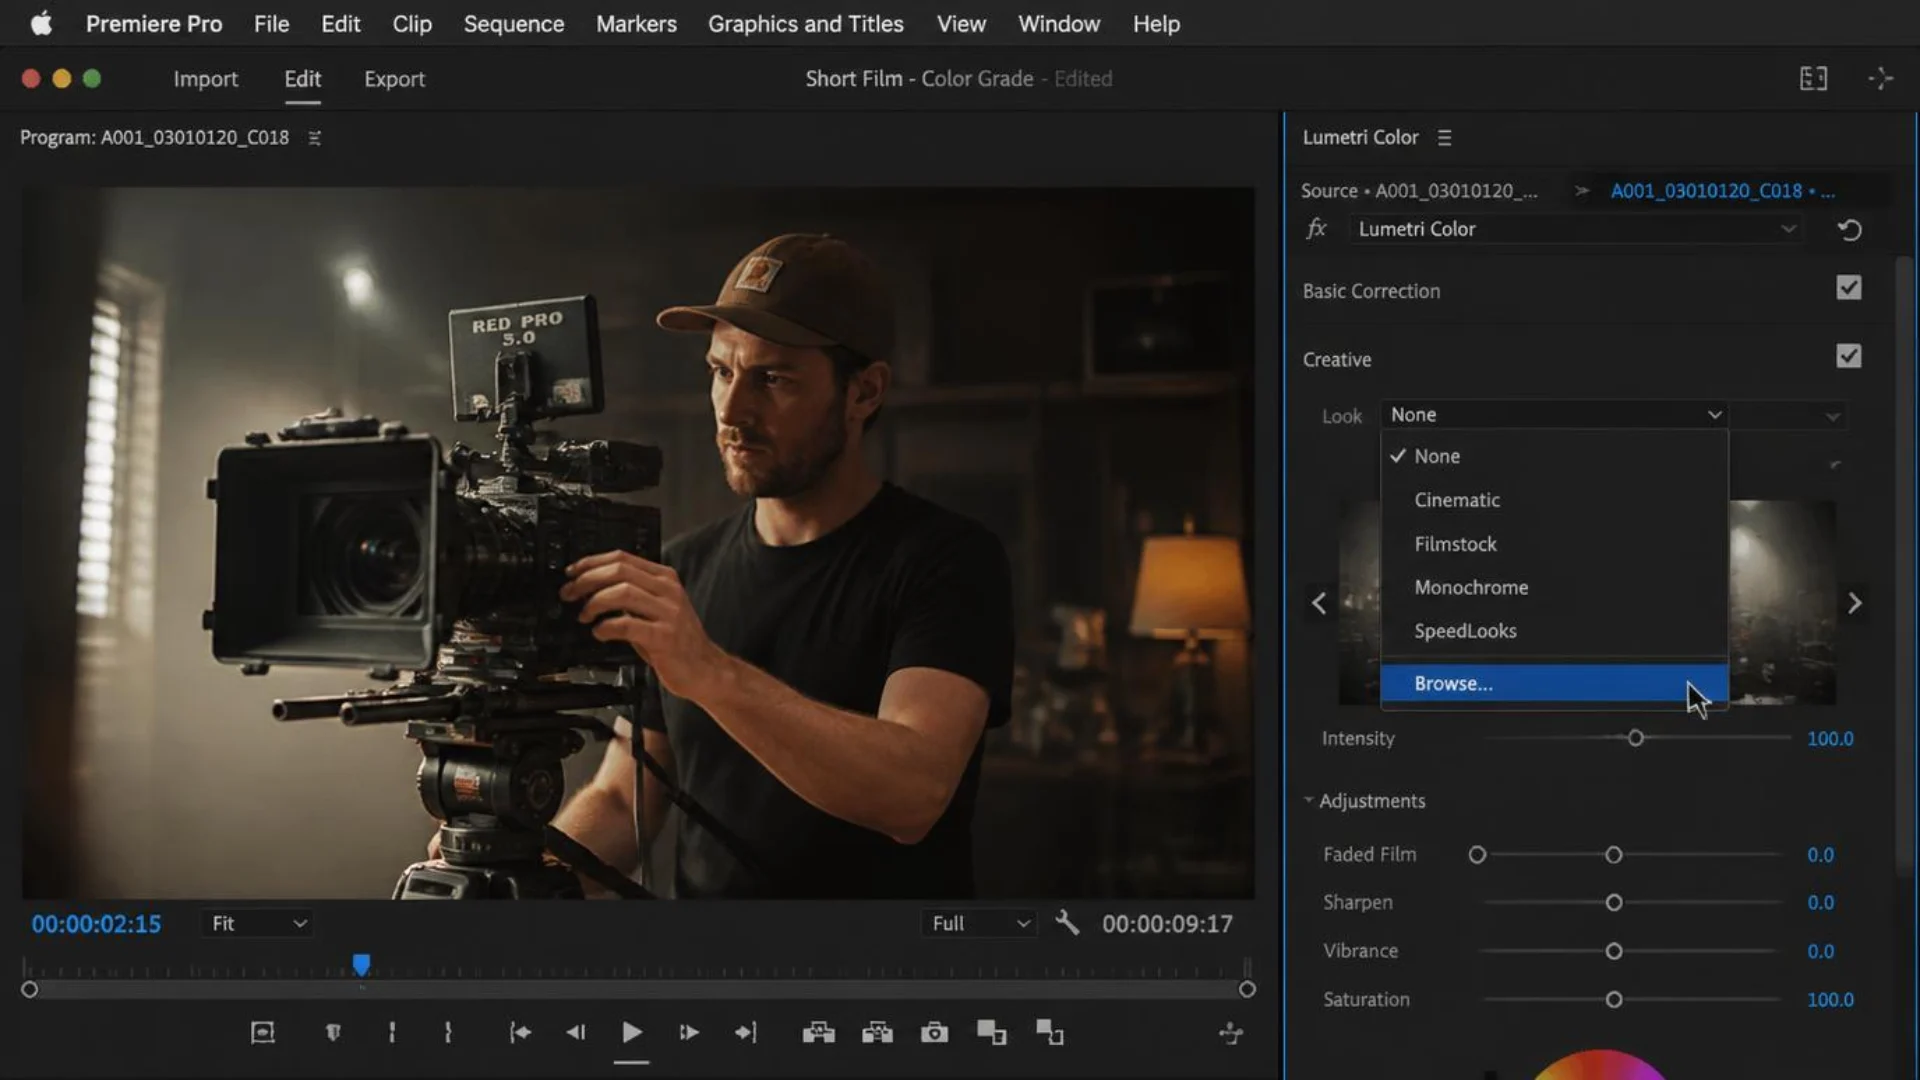Select Browse... in the Look list
Image resolution: width=1920 pixels, height=1080 pixels.
pyautogui.click(x=1554, y=683)
